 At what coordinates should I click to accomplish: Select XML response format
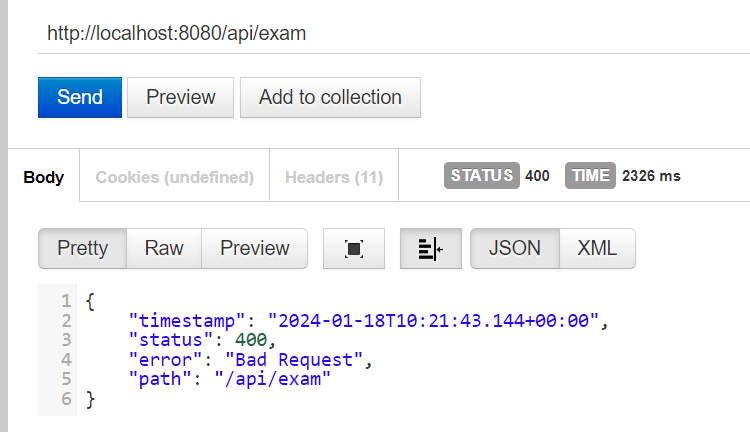pyautogui.click(x=597, y=248)
